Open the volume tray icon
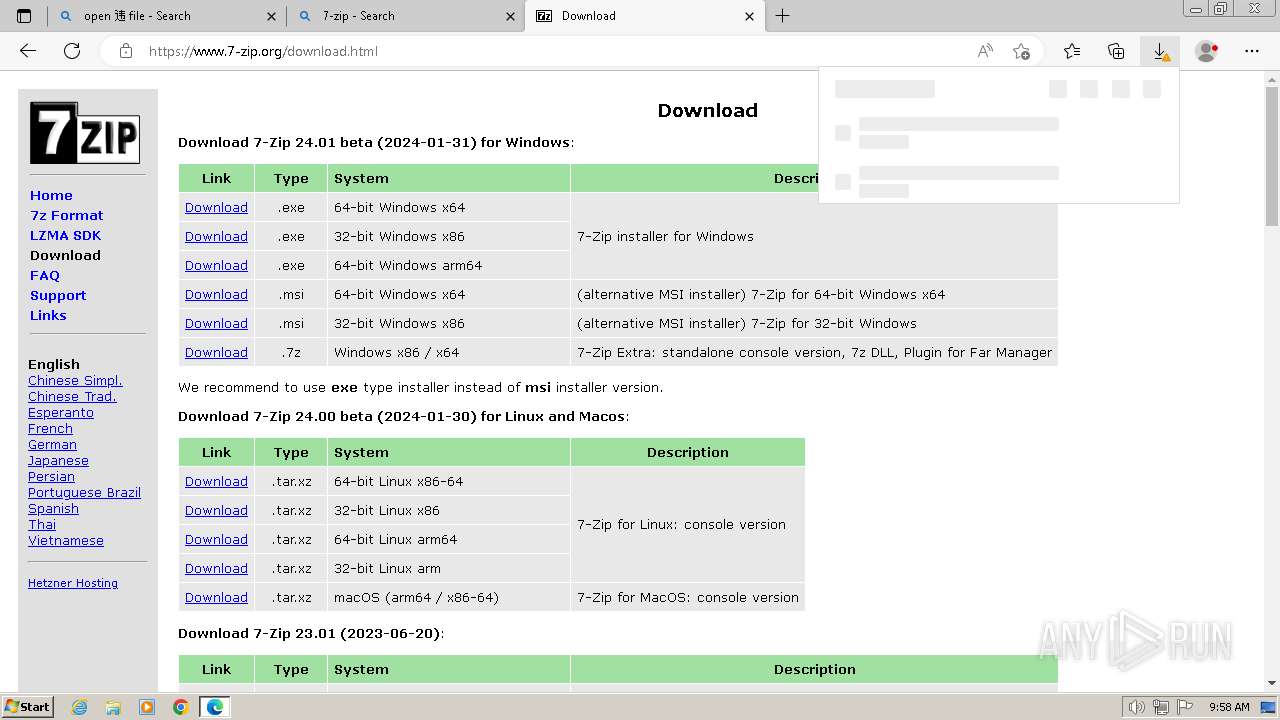 click(x=1136, y=707)
